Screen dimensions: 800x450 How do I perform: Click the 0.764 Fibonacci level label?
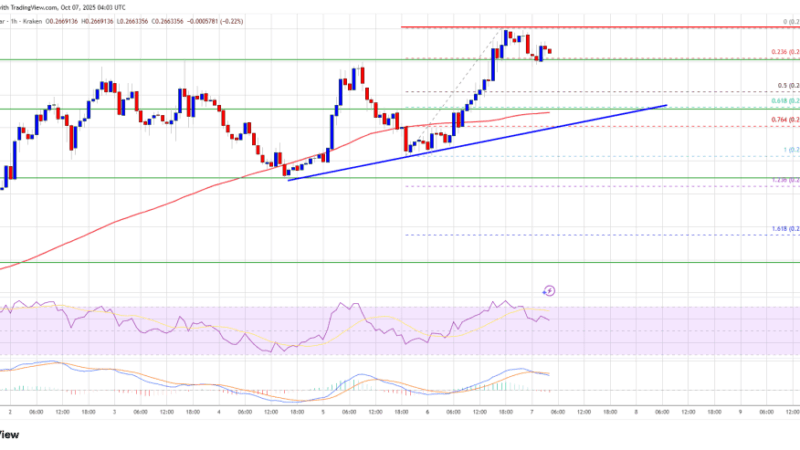[x=783, y=121]
